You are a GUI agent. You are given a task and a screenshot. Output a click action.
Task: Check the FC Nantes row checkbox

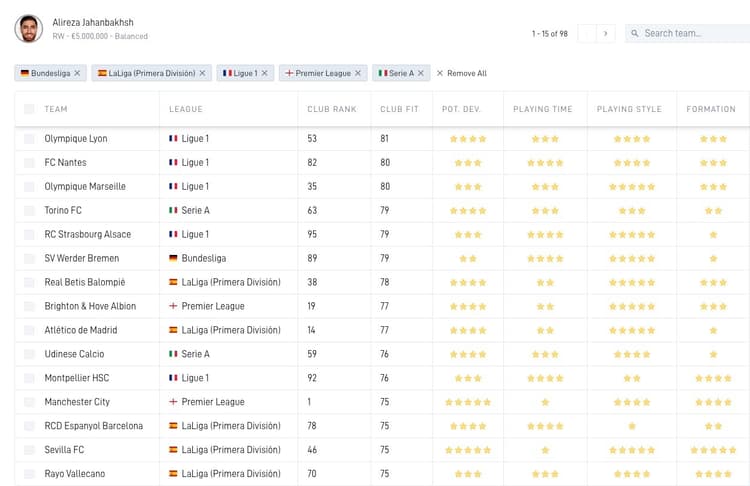click(29, 163)
